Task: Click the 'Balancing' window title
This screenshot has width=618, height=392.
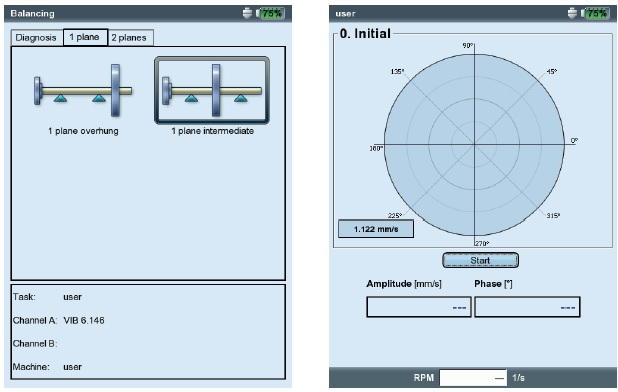Action: pos(32,13)
